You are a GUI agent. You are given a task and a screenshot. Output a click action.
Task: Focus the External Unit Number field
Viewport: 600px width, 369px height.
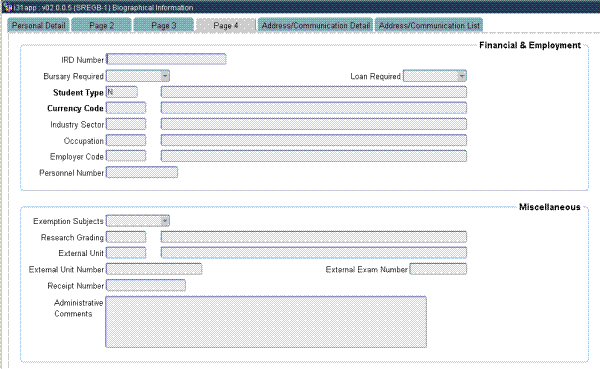154,269
